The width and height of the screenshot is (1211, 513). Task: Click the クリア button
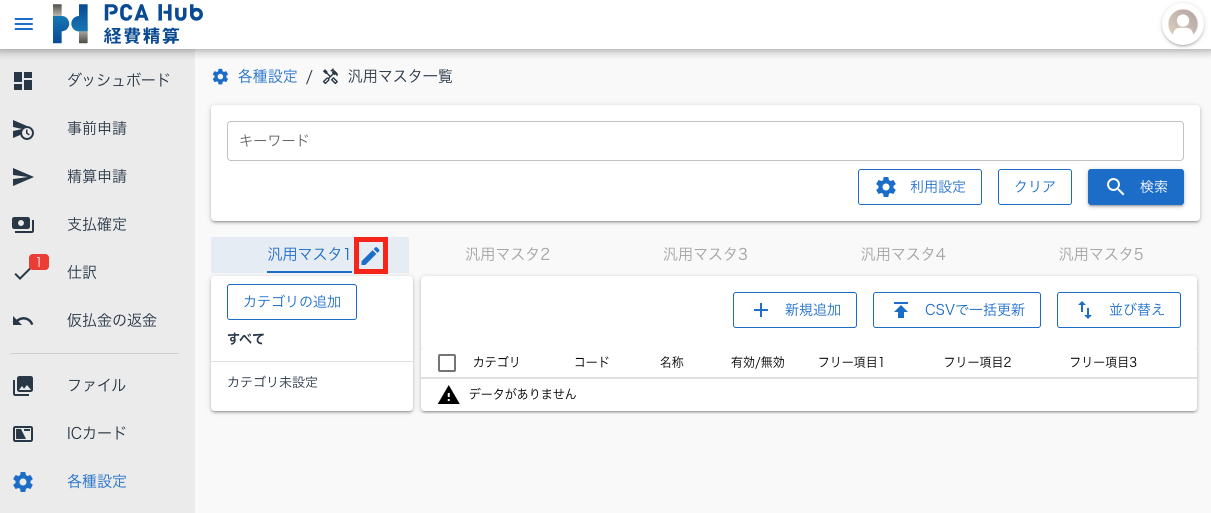click(x=1035, y=187)
